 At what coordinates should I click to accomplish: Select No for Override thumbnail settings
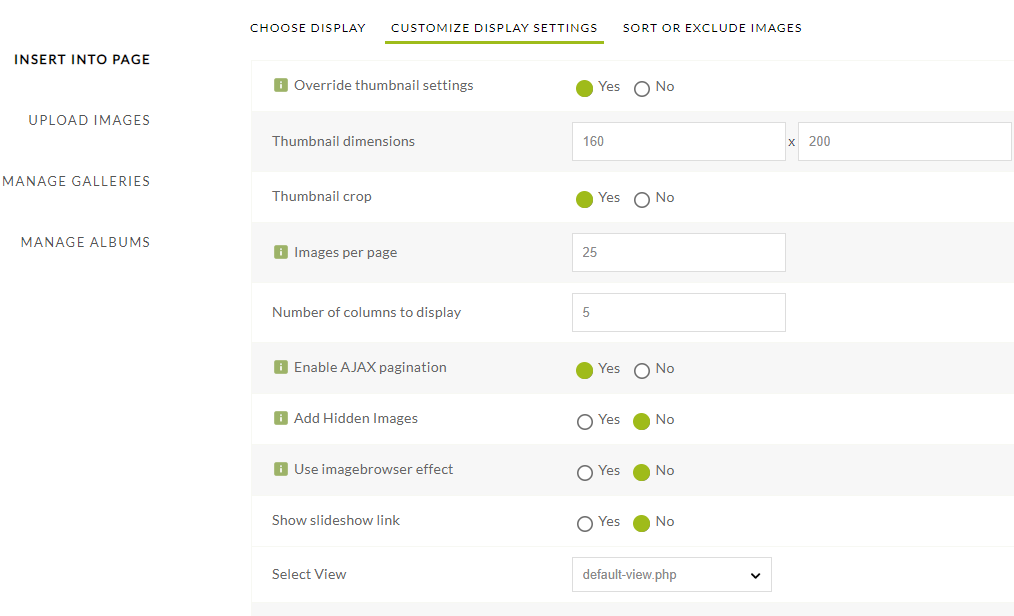pyautogui.click(x=642, y=88)
